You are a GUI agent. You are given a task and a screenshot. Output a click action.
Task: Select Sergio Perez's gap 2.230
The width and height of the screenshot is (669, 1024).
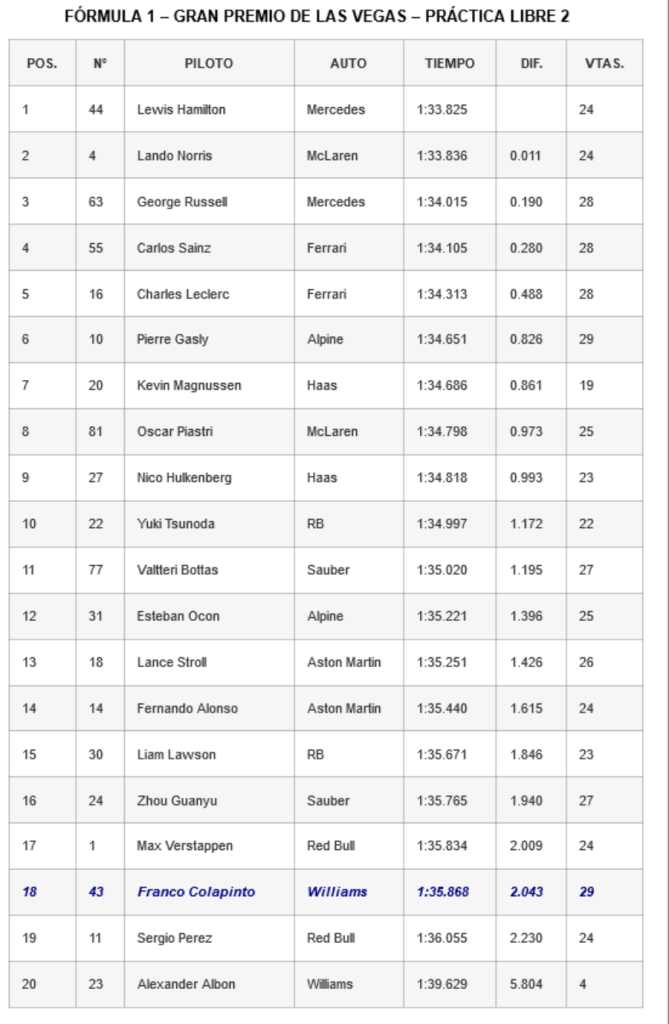[526, 938]
